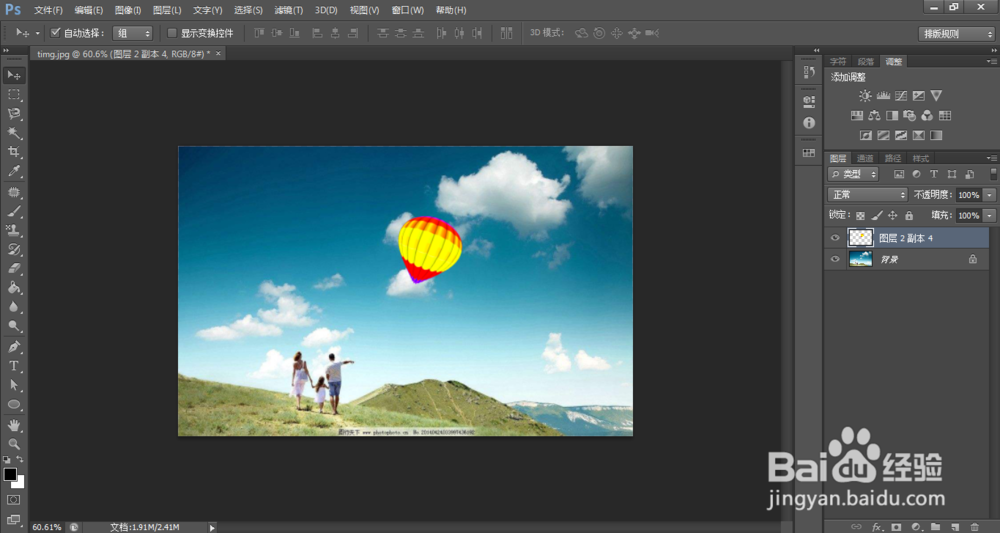Open the fill slider dropdown arrow

pyautogui.click(x=990, y=215)
